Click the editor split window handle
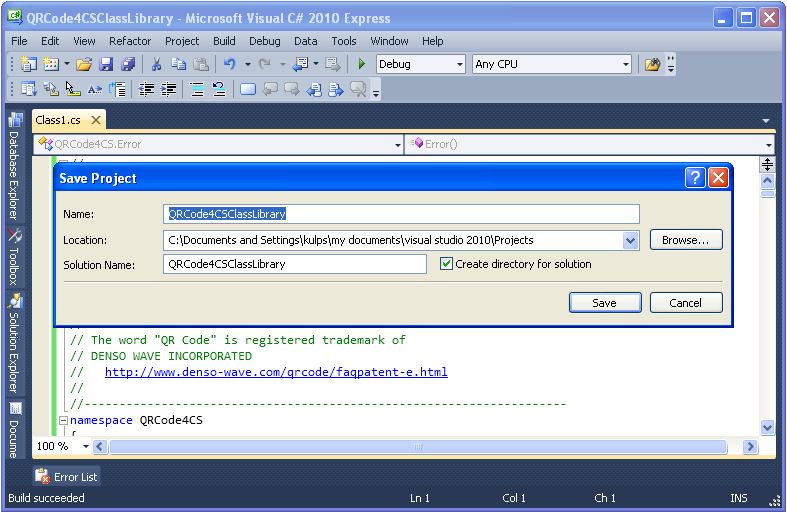This screenshot has width=787, height=513. [767, 164]
